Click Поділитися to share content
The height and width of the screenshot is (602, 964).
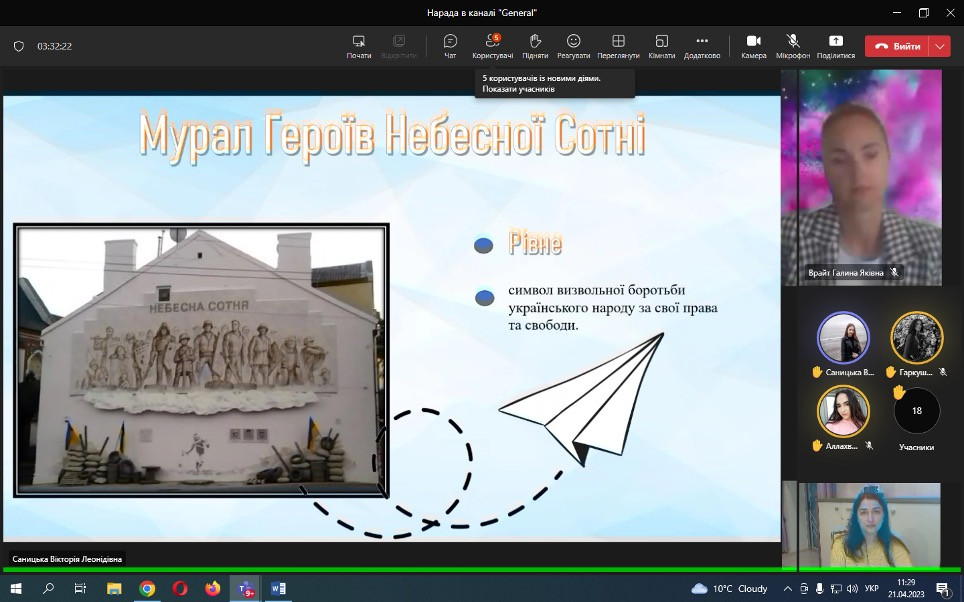(836, 46)
